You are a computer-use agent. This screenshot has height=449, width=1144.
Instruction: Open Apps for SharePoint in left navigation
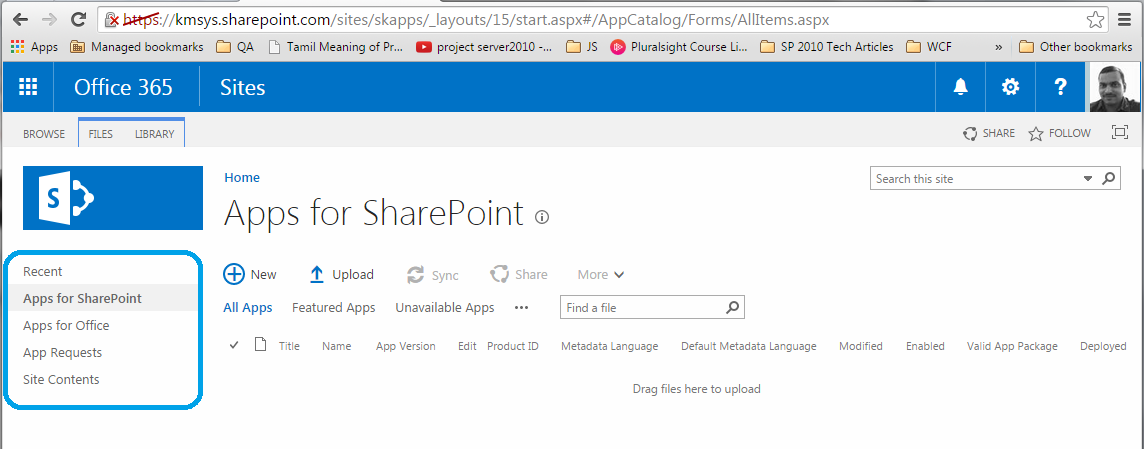click(x=82, y=299)
